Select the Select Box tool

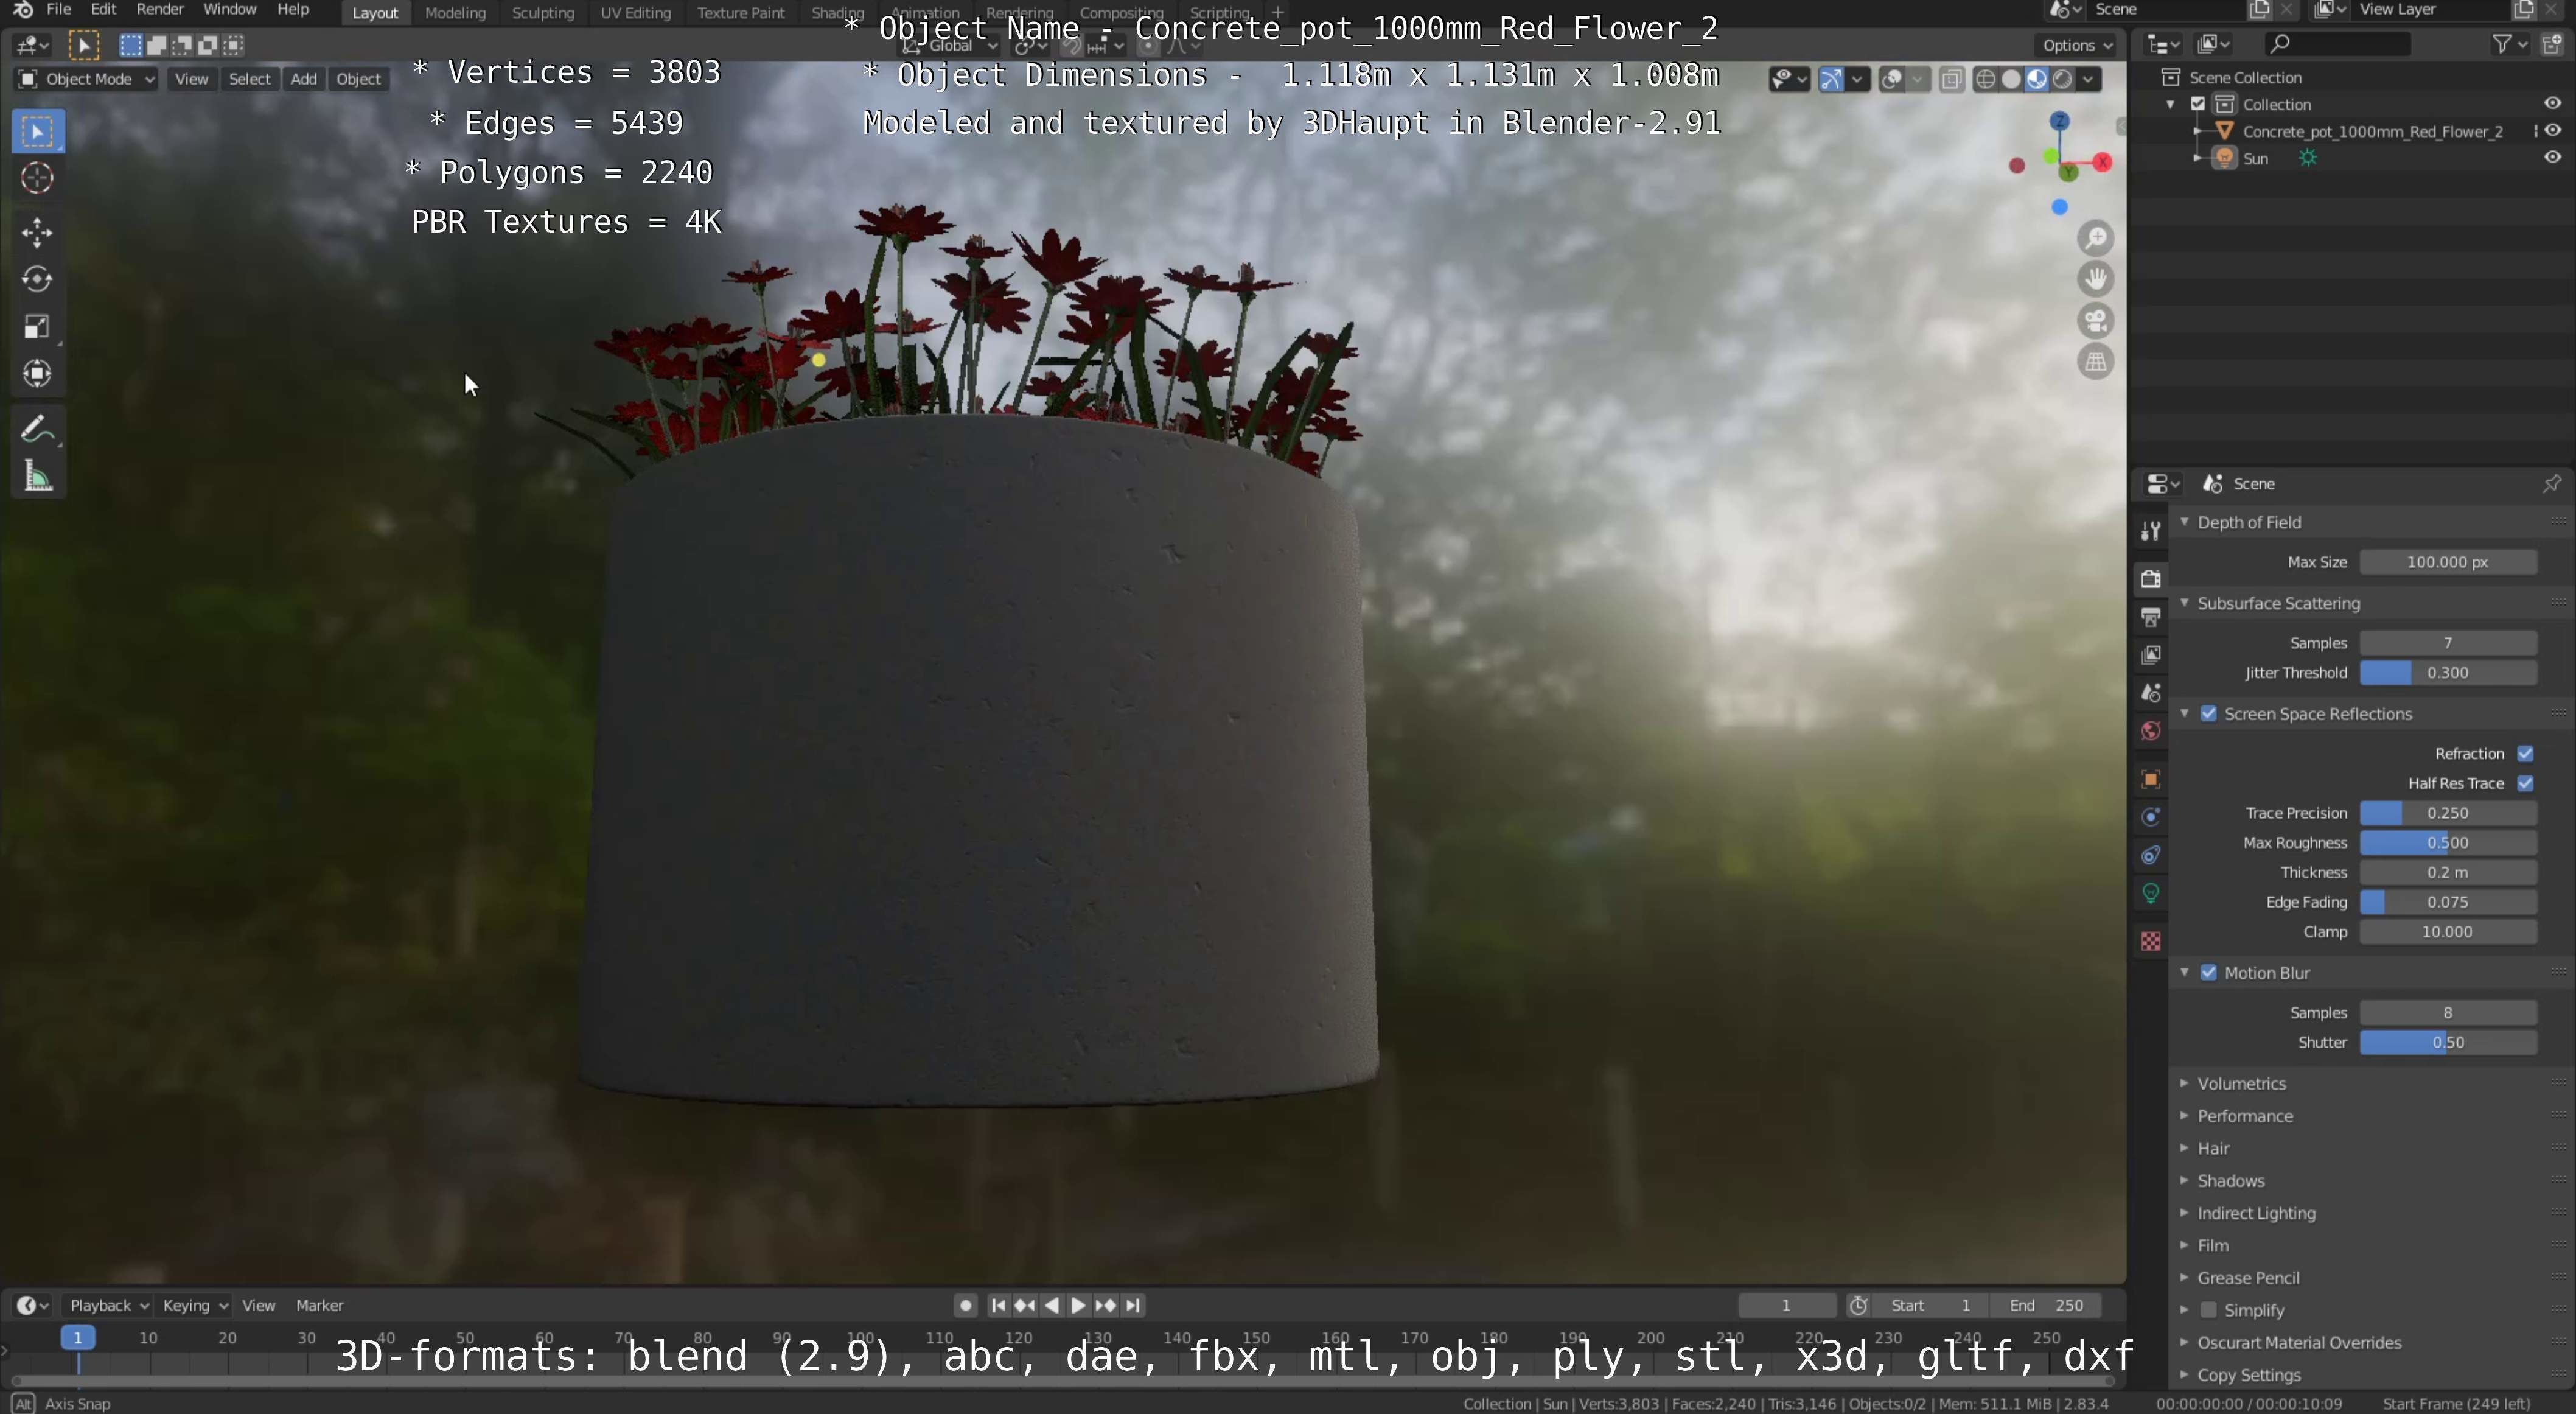(37, 132)
